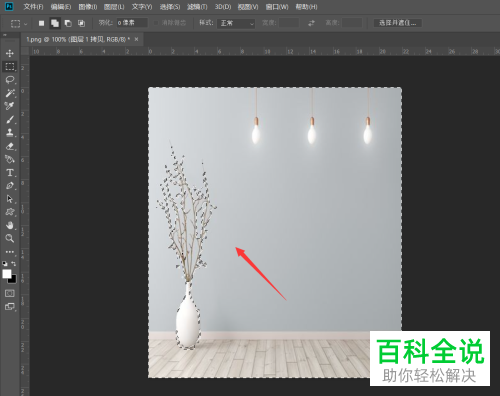Open the 文字(Y) menu

click(x=142, y=7)
